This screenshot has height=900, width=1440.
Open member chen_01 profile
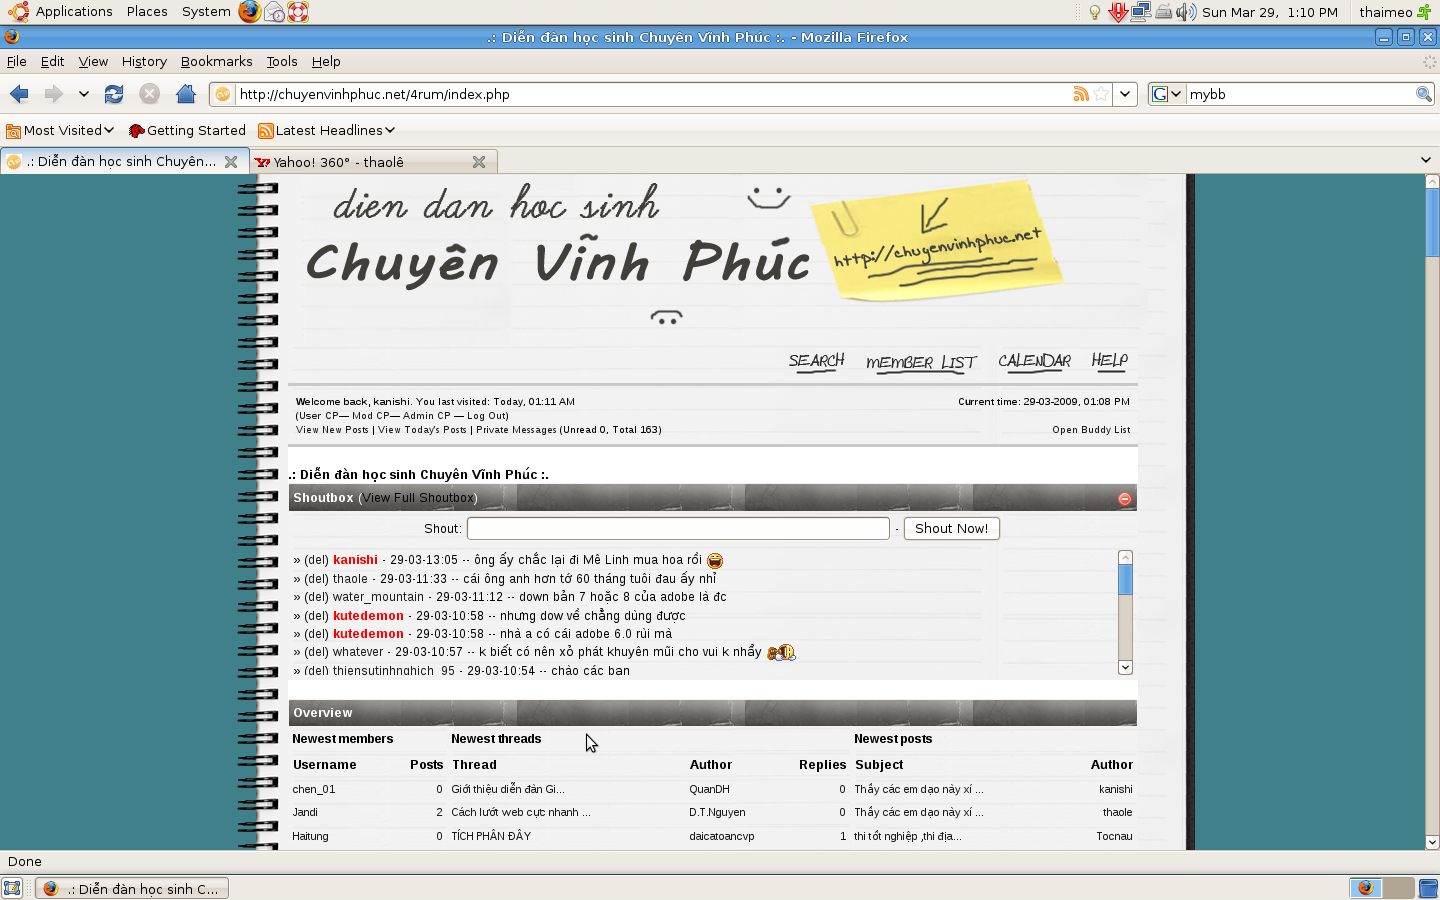pos(314,790)
